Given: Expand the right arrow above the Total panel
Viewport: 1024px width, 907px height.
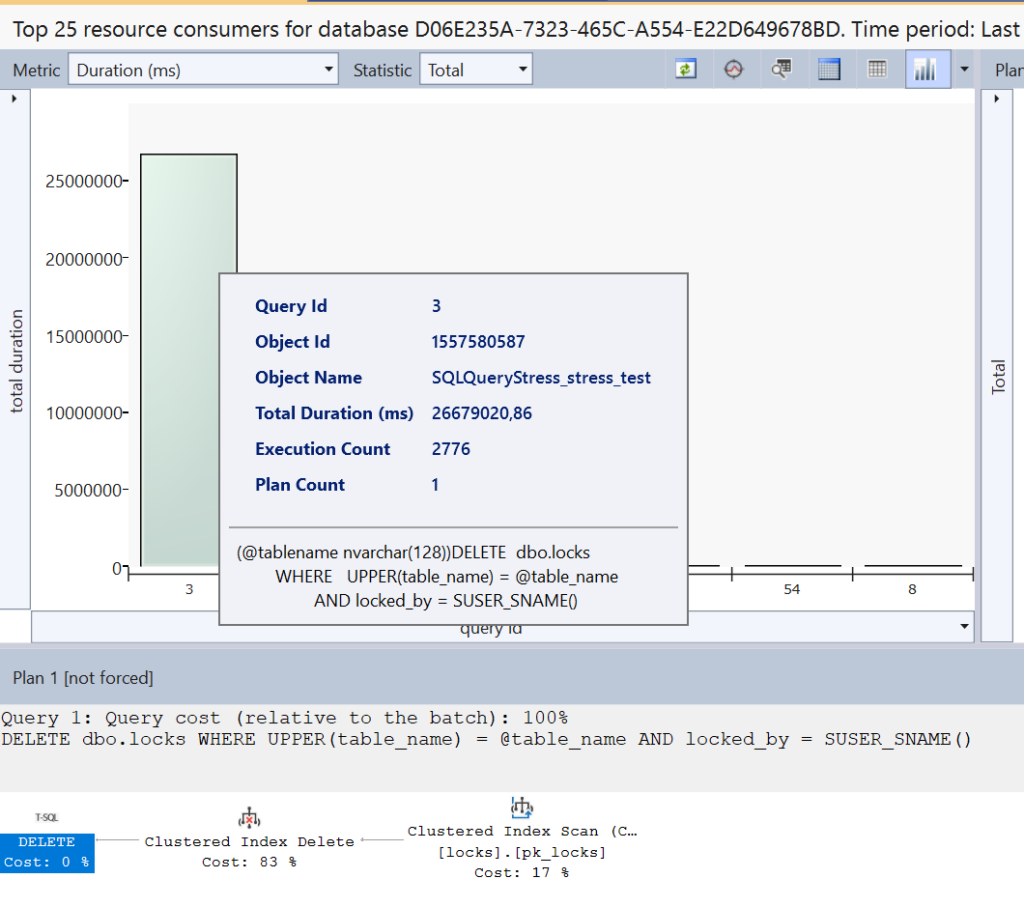Looking at the screenshot, I should tap(995, 99).
